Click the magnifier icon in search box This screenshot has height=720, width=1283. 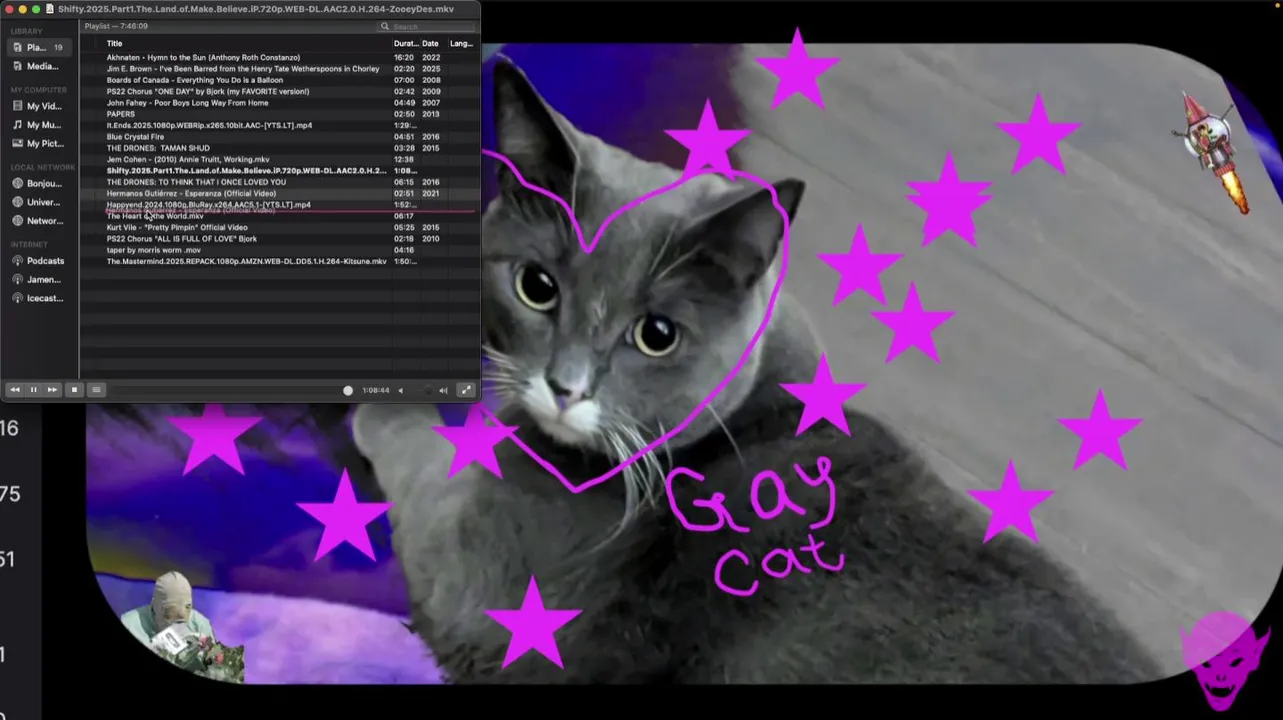(385, 26)
